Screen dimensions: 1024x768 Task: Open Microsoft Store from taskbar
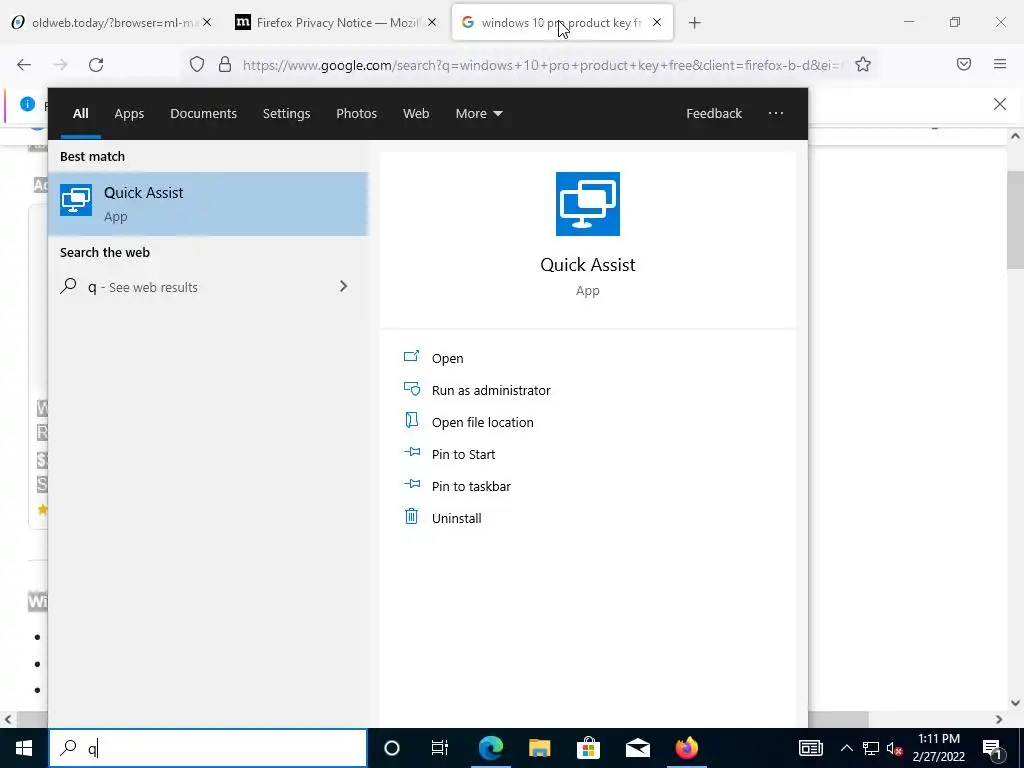pyautogui.click(x=588, y=748)
